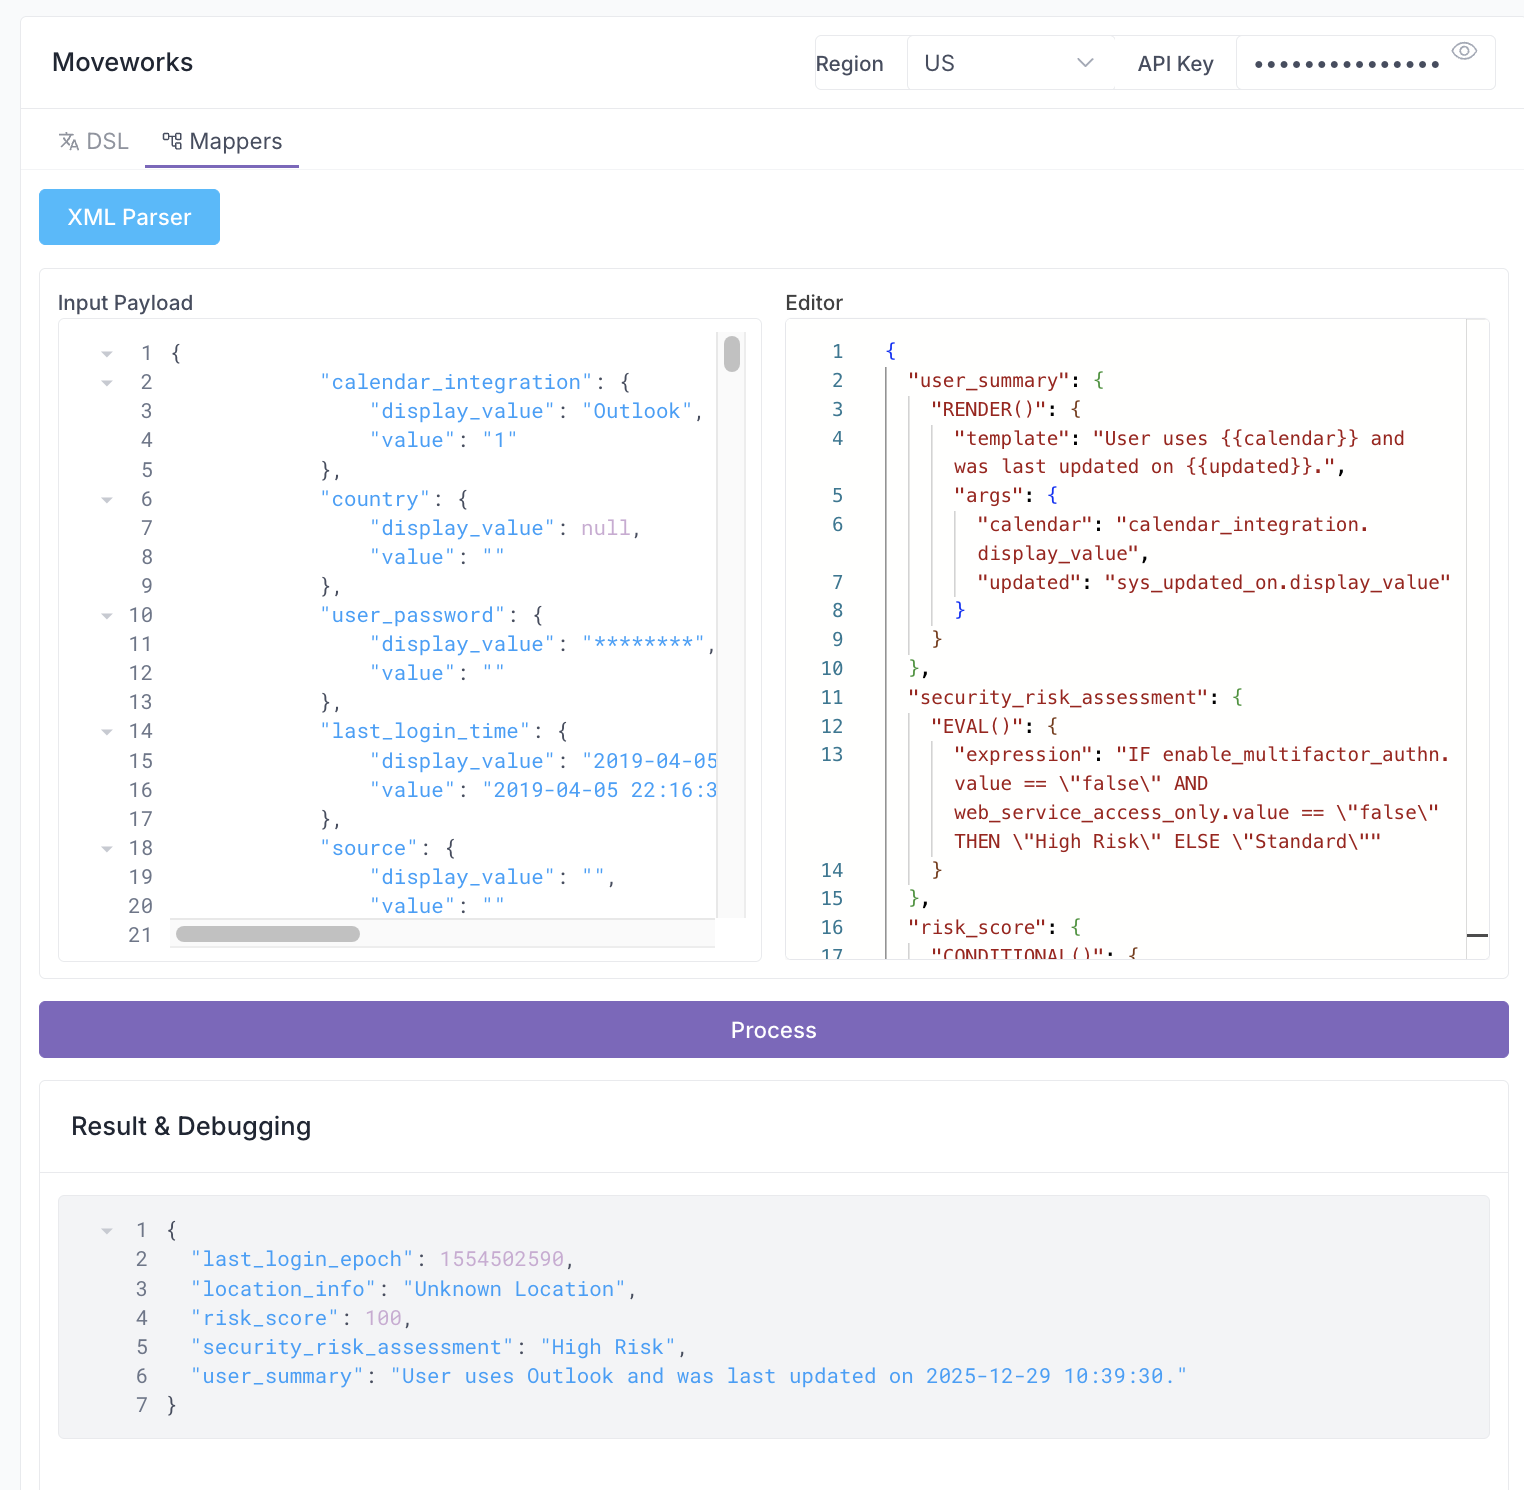This screenshot has height=1490, width=1524.
Task: Collapse the result JSON root fold arrow
Action: 107,1231
